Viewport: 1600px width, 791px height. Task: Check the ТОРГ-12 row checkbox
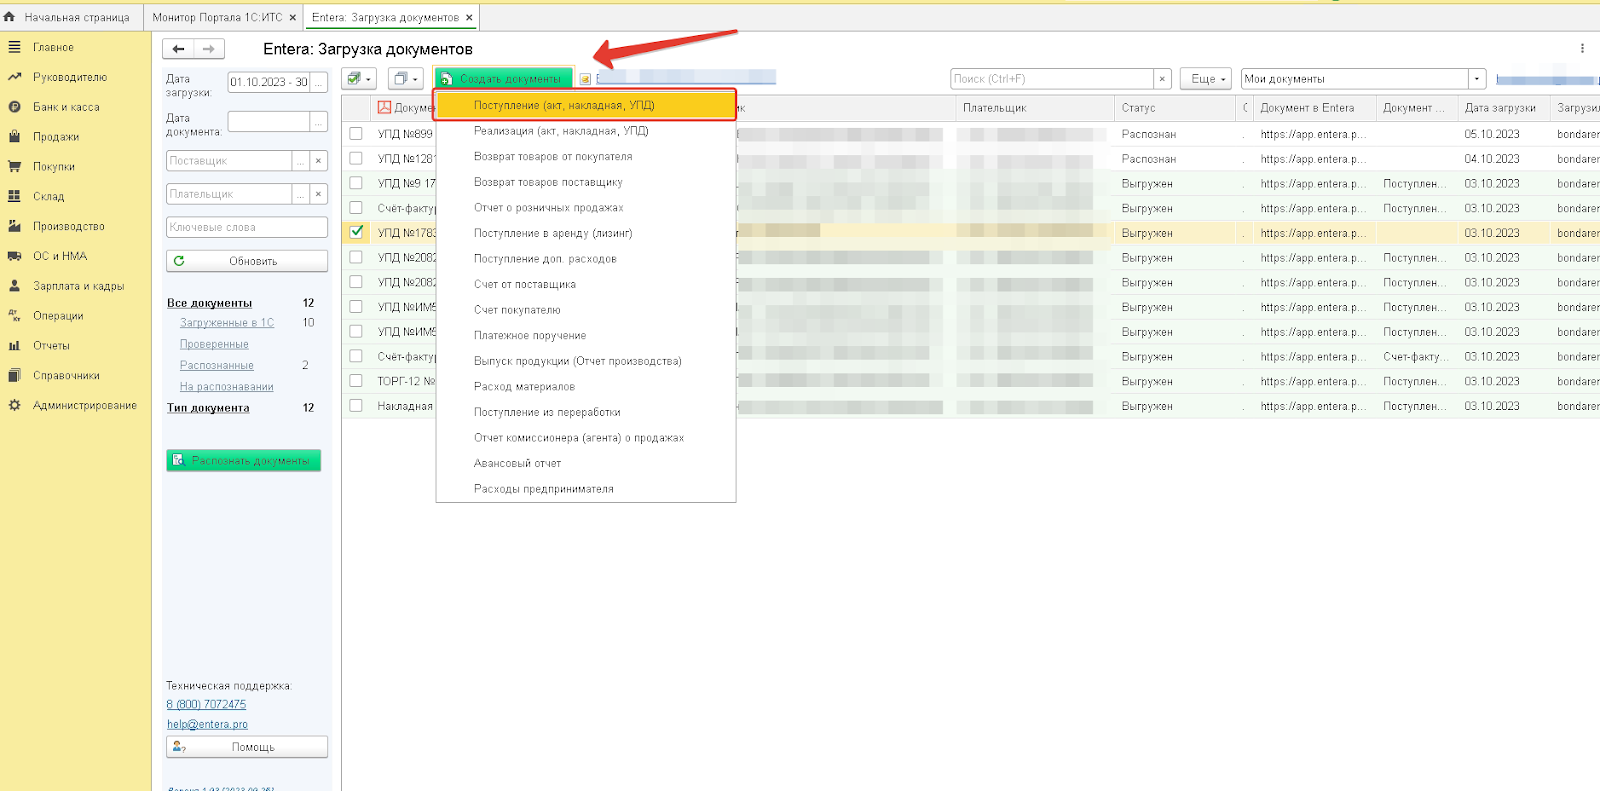click(x=356, y=380)
